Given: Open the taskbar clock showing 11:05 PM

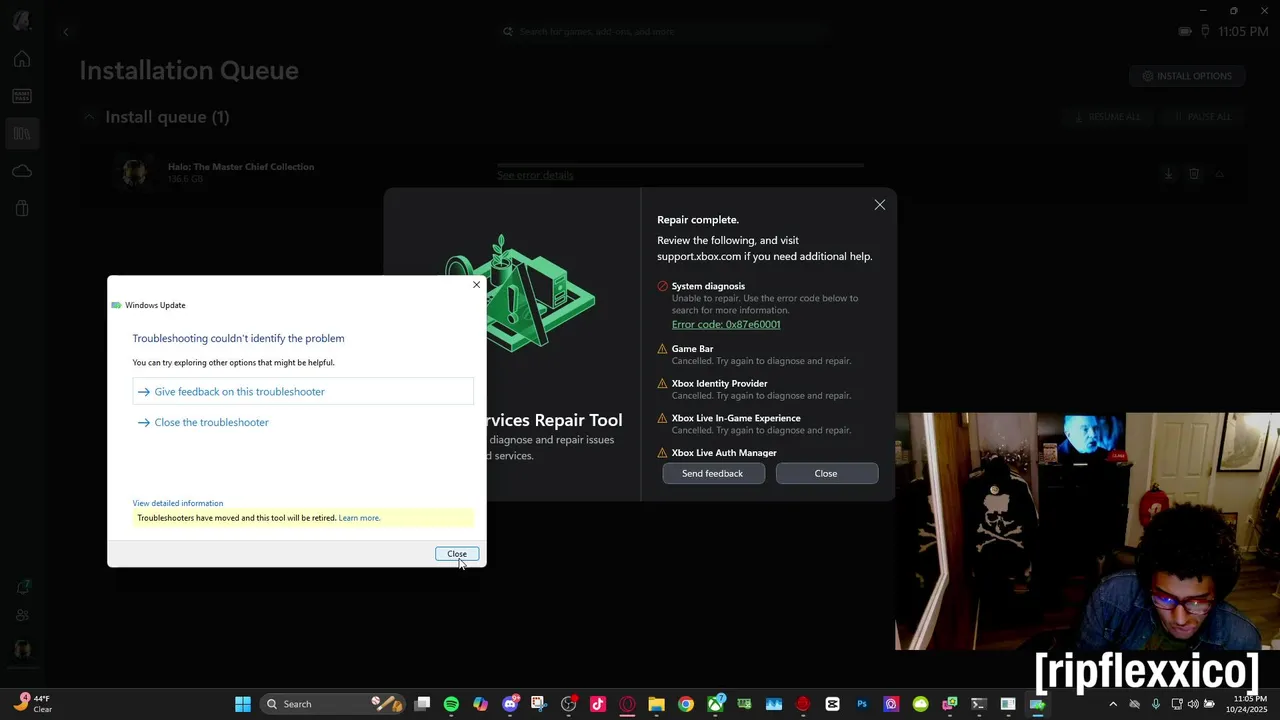Looking at the screenshot, I should point(1249,704).
